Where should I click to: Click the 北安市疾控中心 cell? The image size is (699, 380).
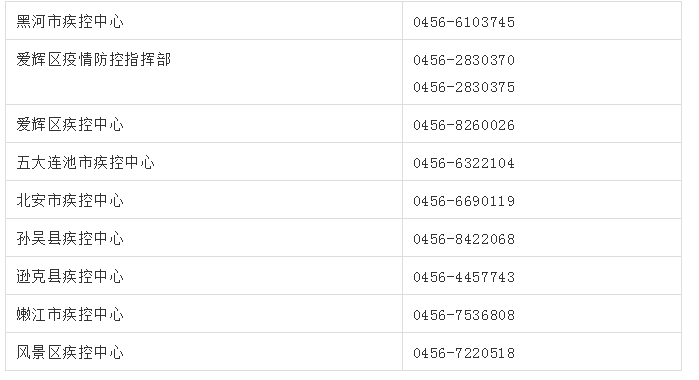(204, 200)
